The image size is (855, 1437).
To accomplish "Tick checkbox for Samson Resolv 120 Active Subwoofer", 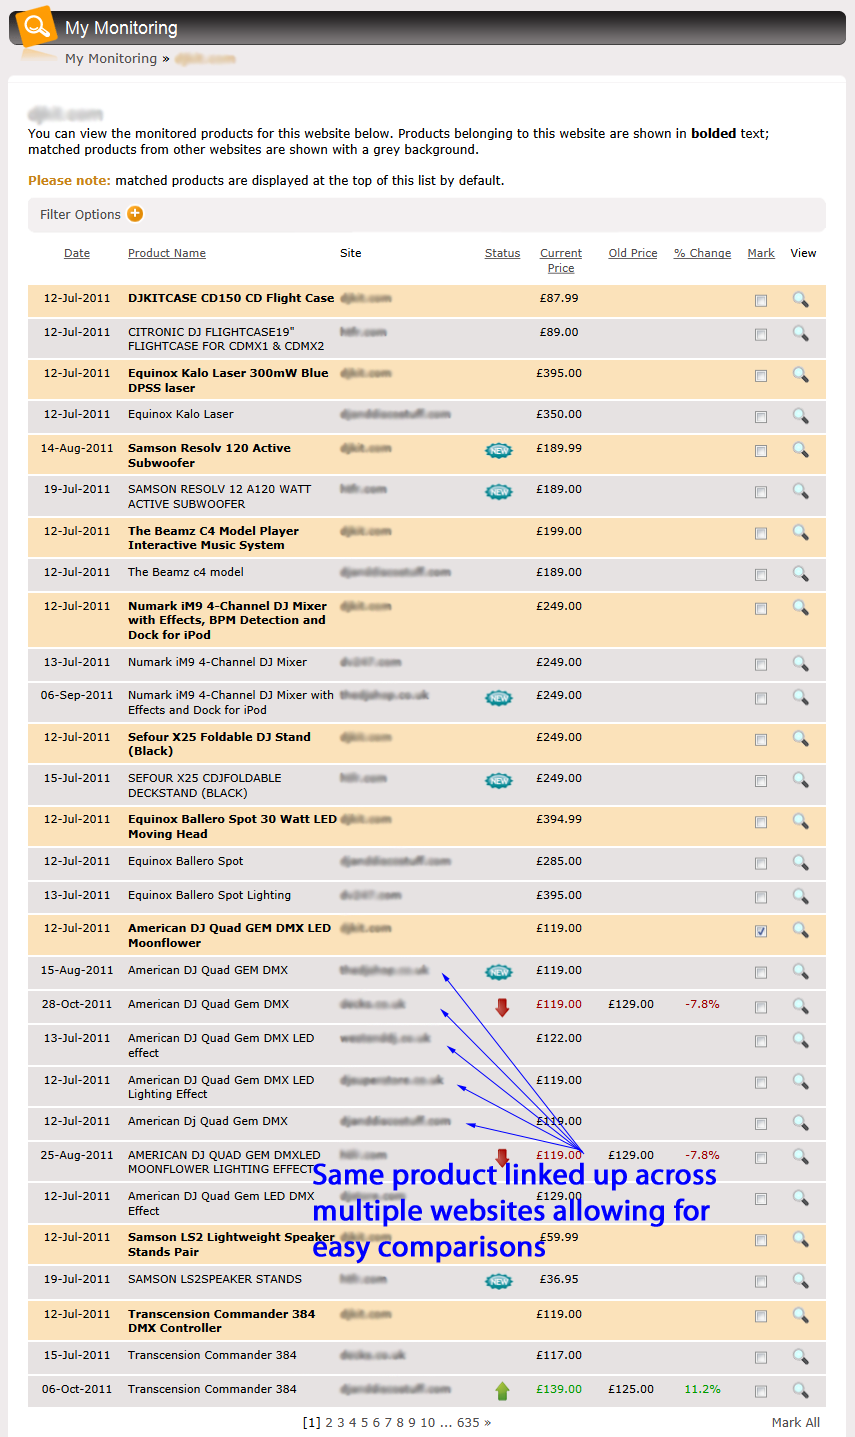I will [761, 451].
